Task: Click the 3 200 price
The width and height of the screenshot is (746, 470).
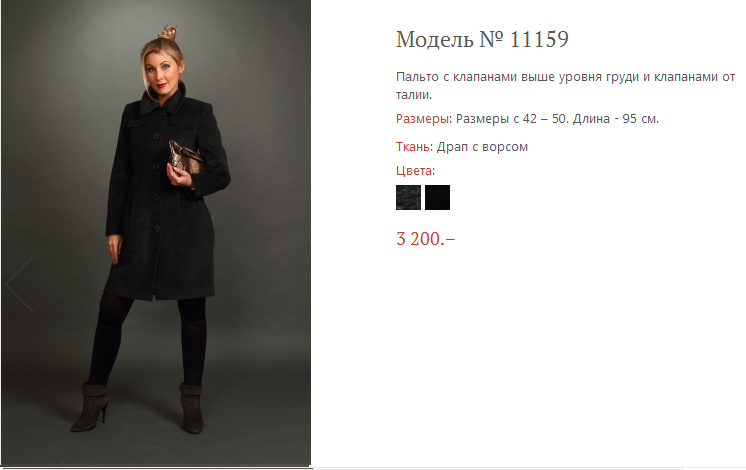Action: click(425, 239)
